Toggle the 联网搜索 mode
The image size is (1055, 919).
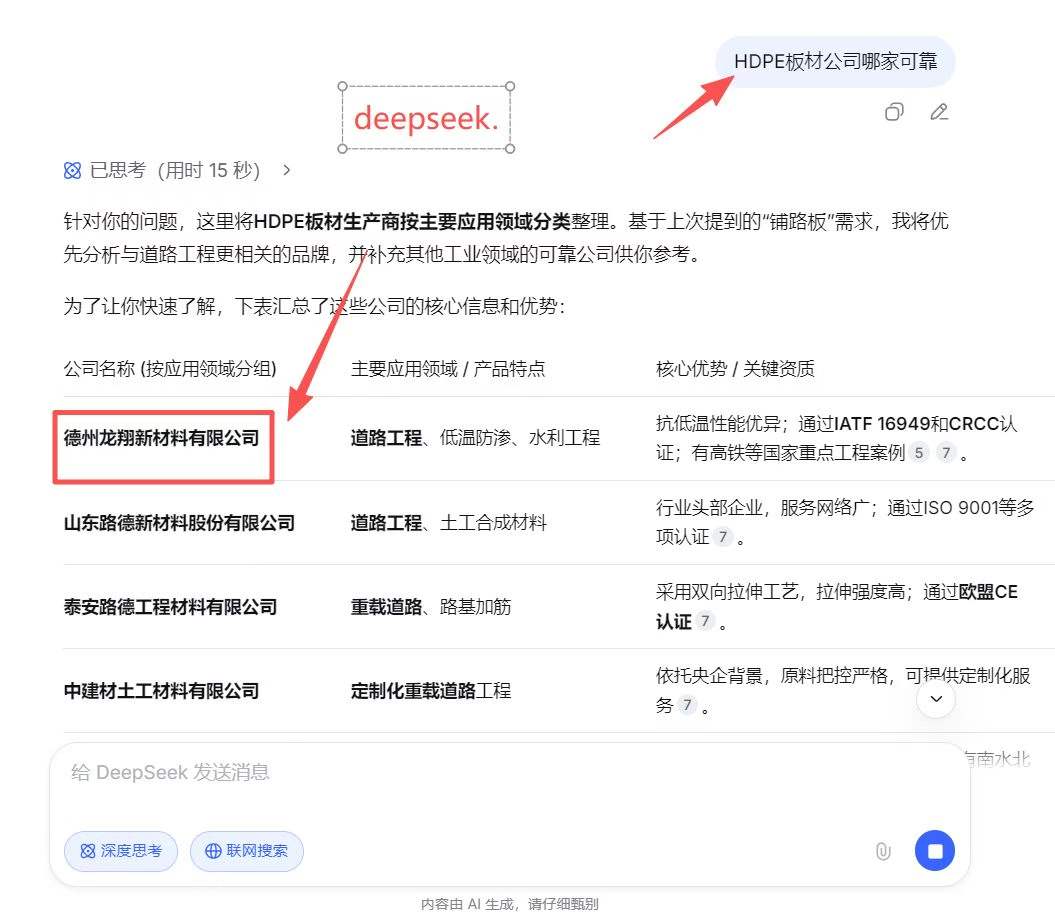[x=247, y=851]
